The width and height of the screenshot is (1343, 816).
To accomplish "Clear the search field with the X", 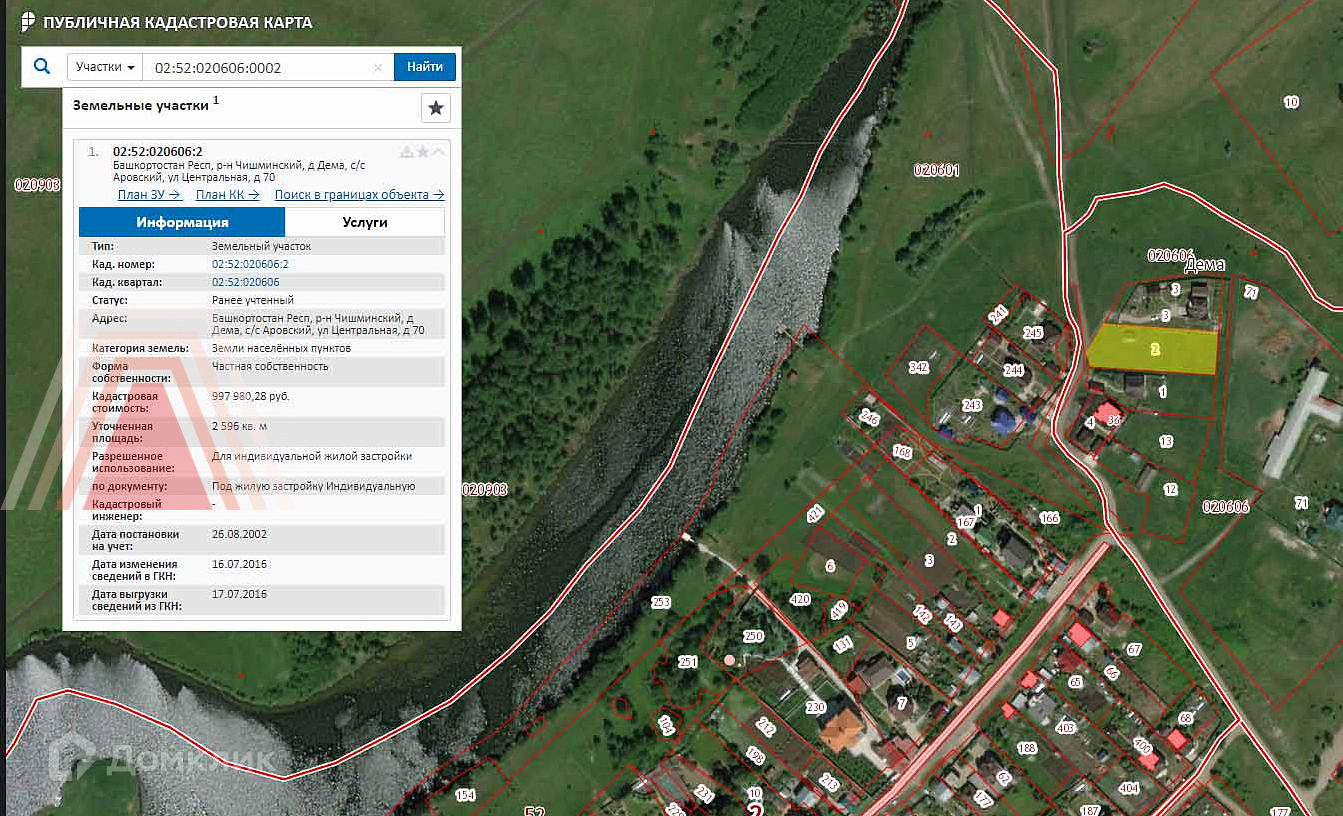I will tap(378, 68).
